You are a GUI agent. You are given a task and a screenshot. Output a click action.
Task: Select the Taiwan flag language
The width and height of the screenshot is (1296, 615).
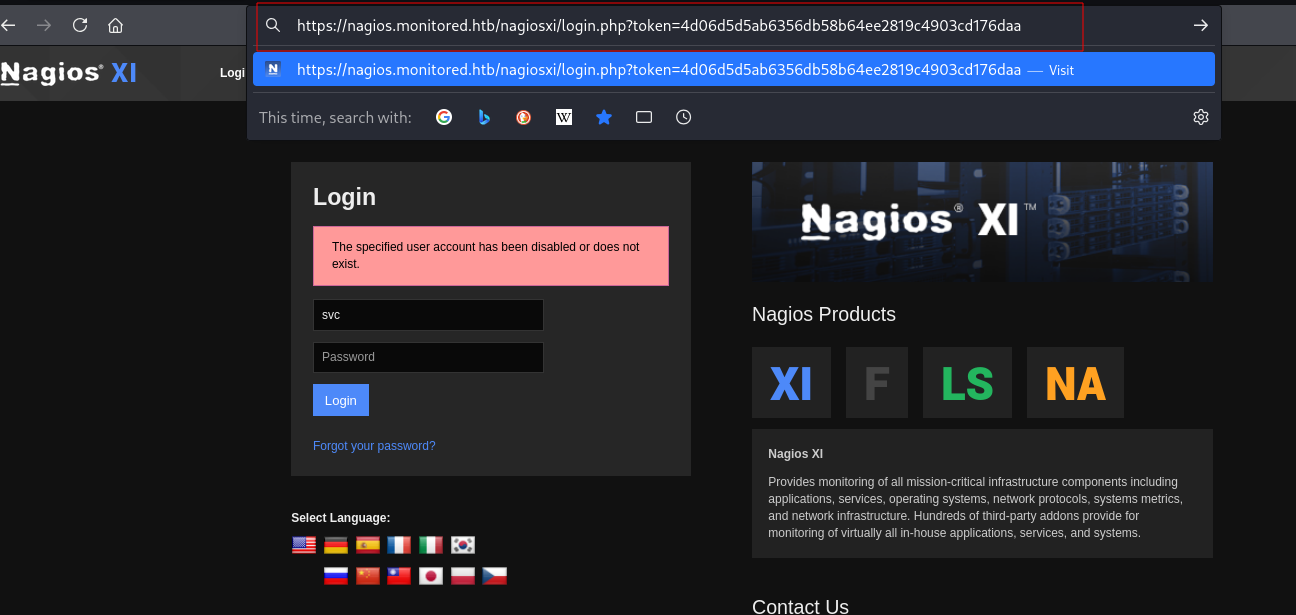399,576
